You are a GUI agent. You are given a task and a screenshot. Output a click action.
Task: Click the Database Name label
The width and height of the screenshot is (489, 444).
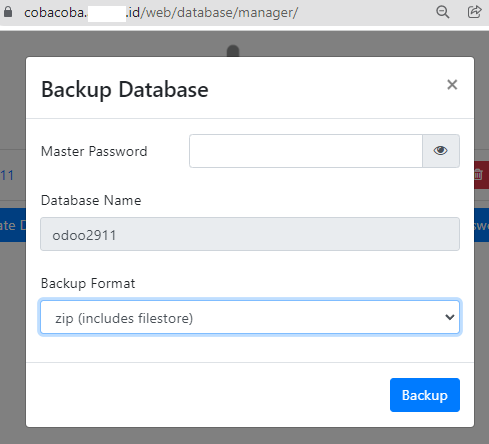tap(91, 200)
